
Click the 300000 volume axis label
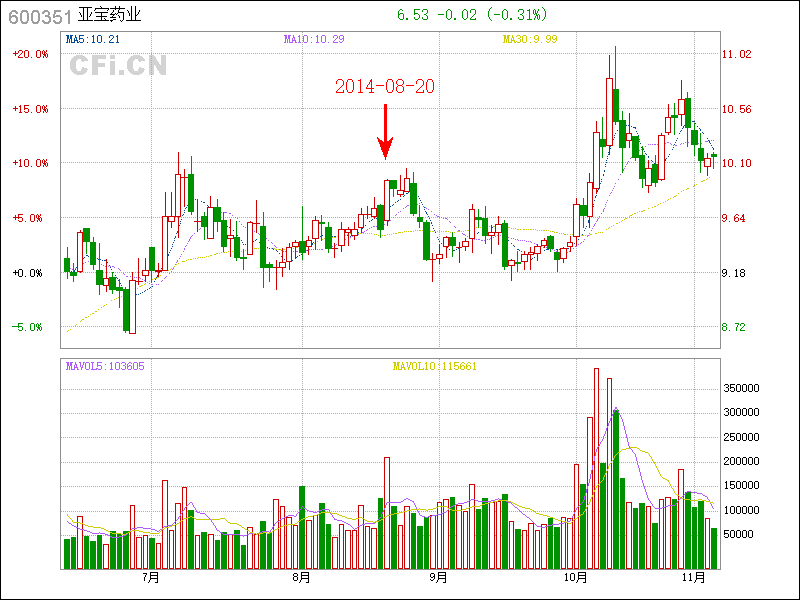pyautogui.click(x=741, y=412)
